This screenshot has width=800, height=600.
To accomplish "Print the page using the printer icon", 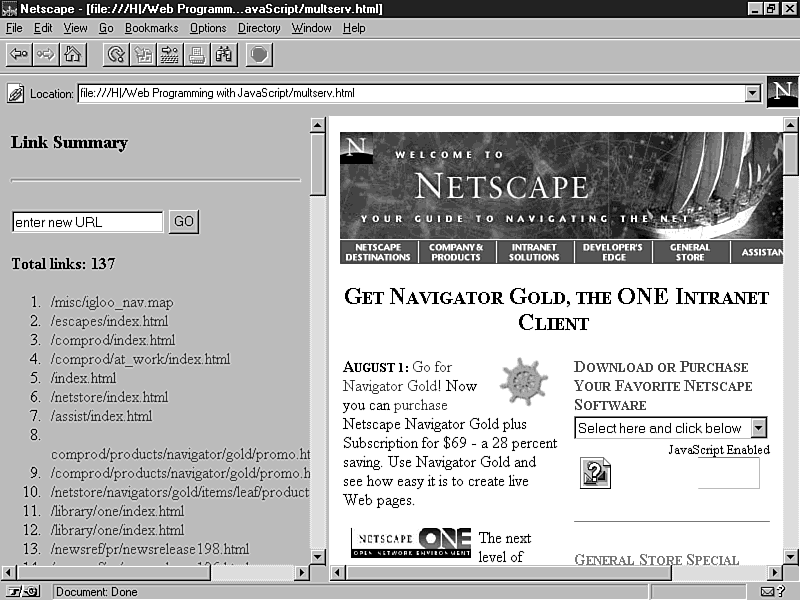I will [197, 54].
